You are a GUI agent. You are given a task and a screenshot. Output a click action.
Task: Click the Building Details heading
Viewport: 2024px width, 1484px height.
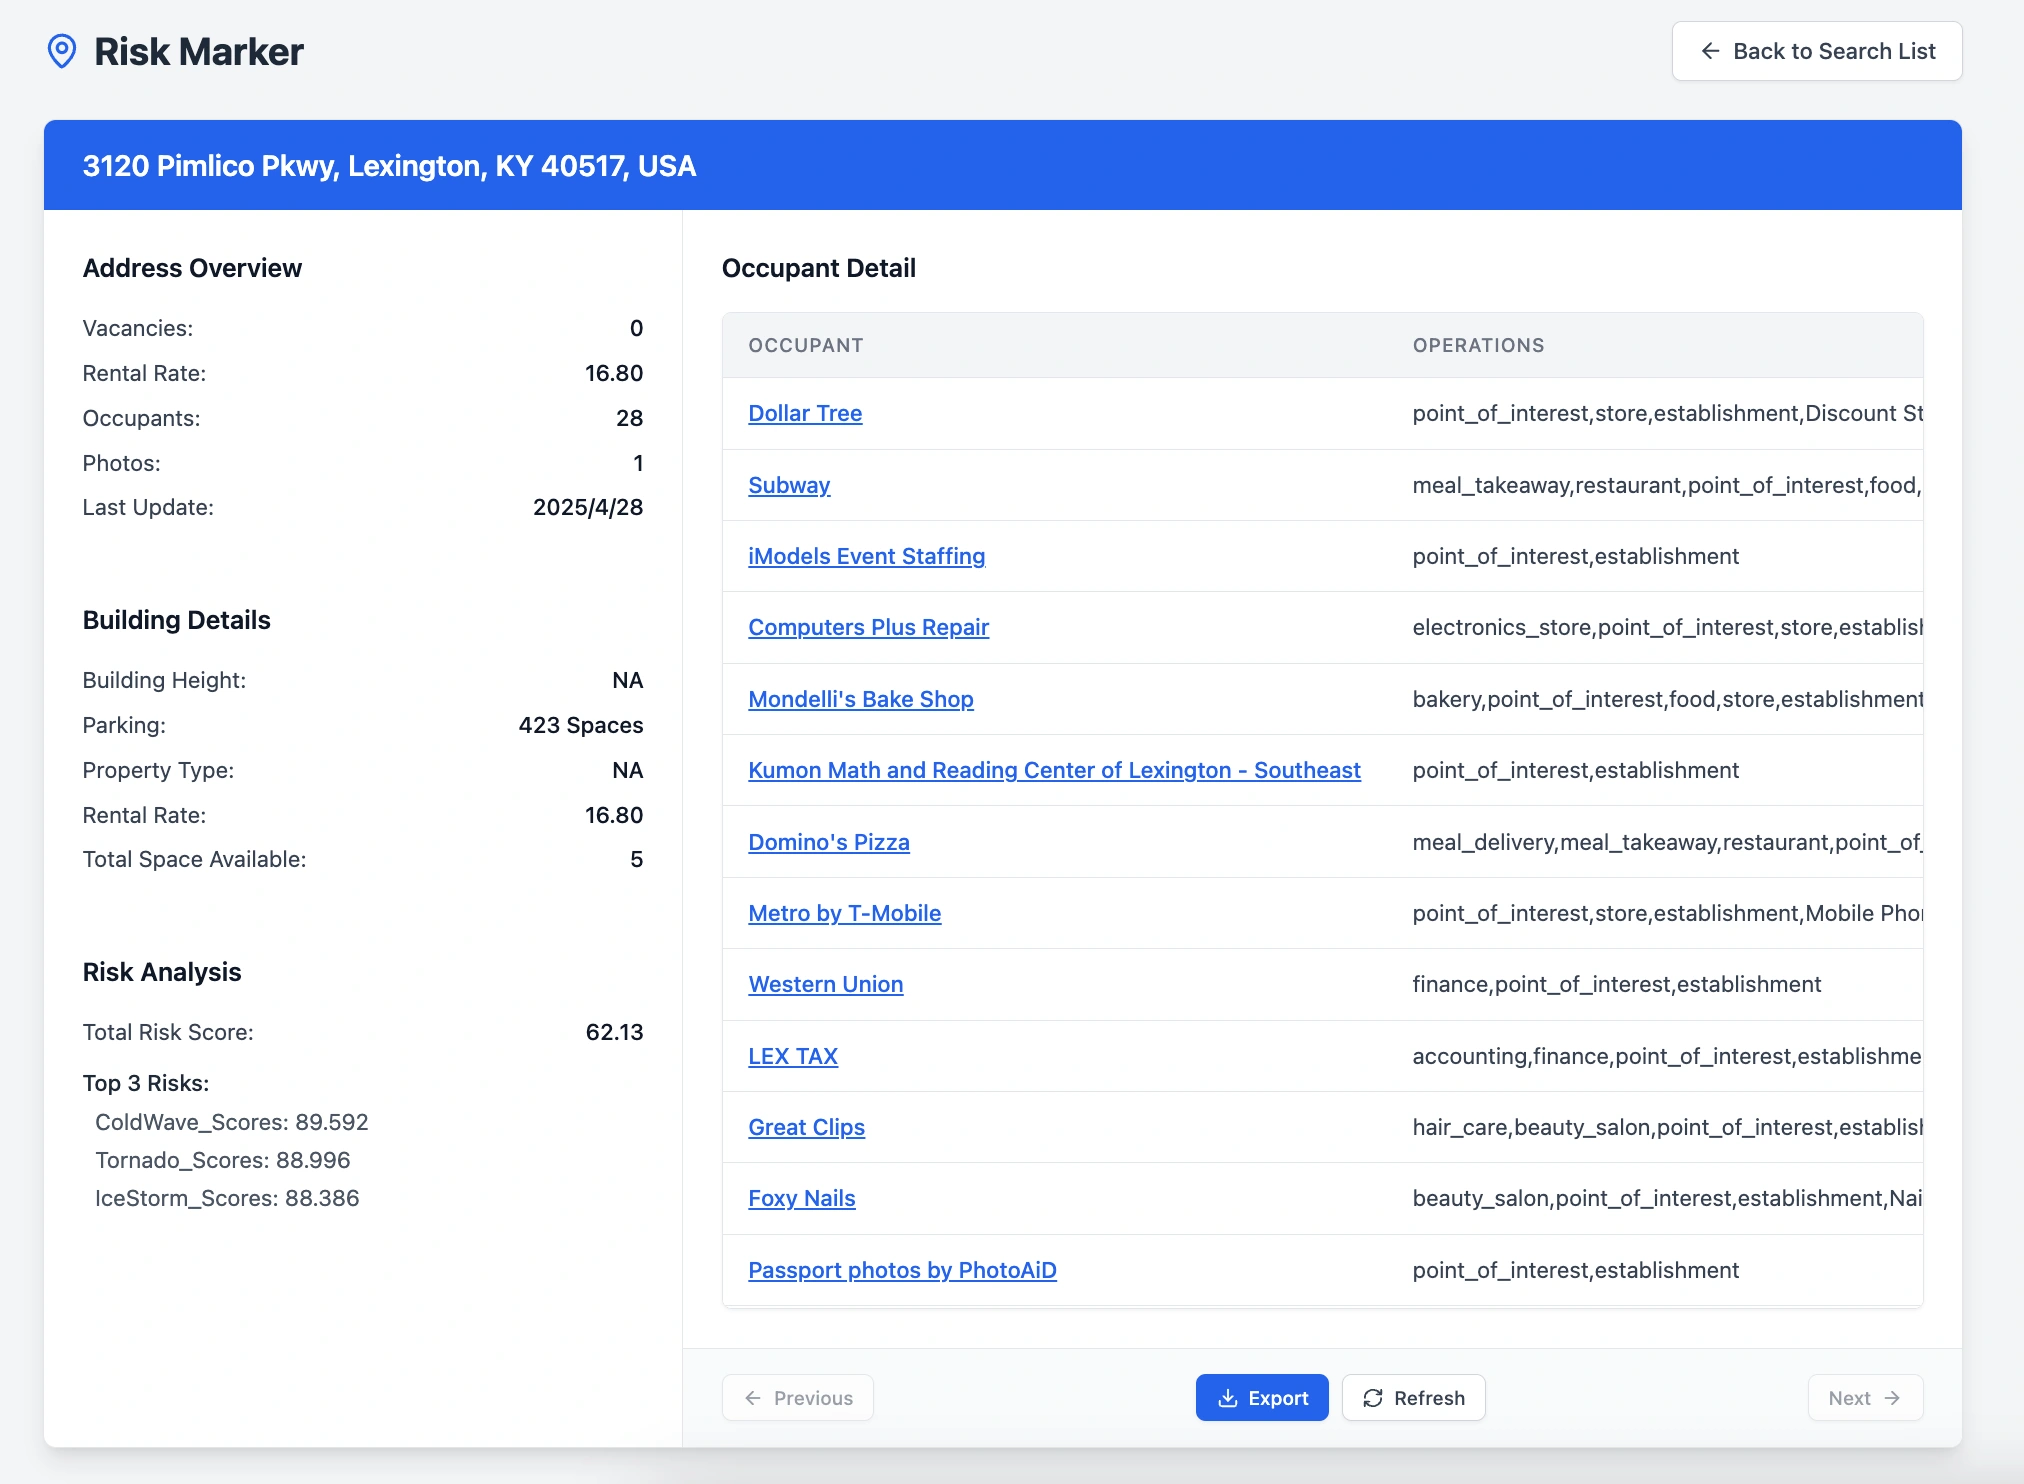tap(176, 620)
